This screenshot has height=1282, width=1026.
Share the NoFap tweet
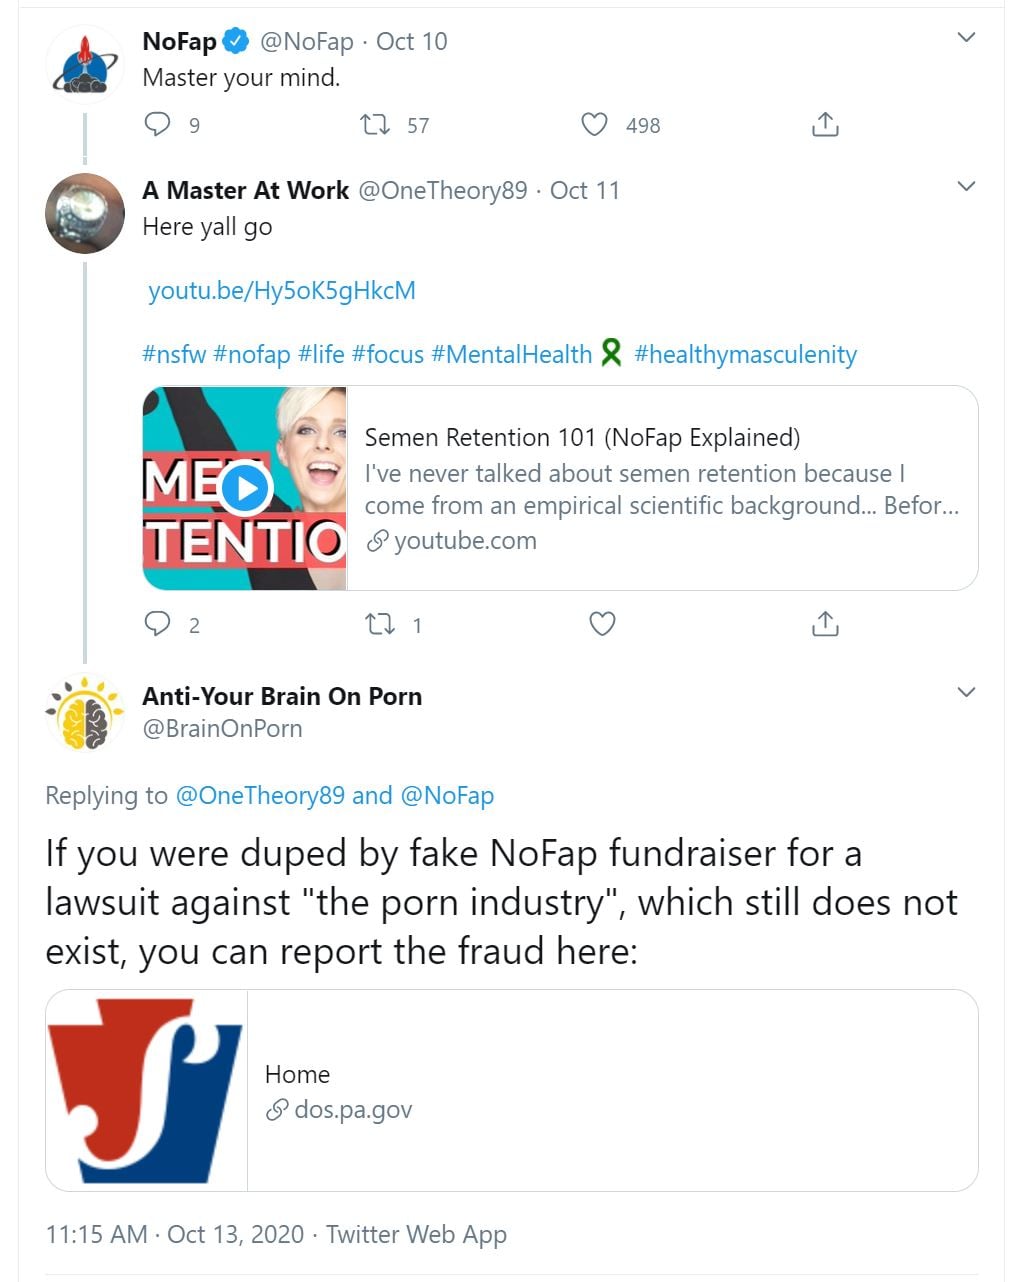point(825,124)
